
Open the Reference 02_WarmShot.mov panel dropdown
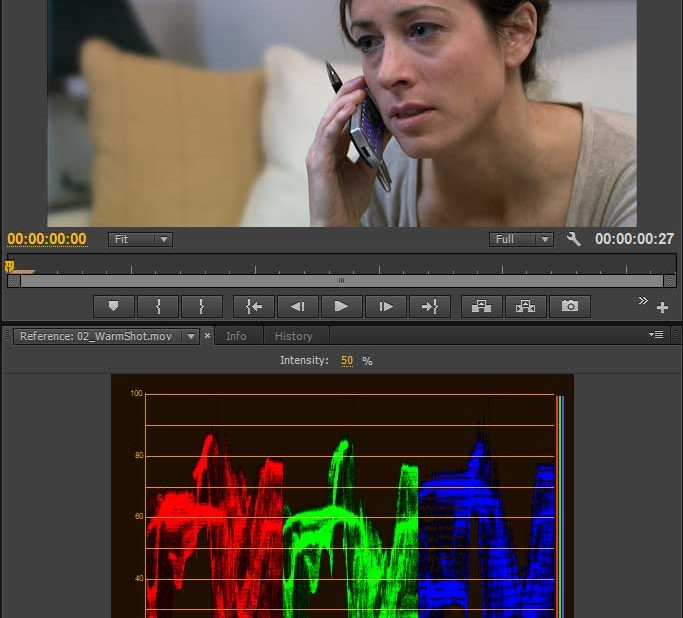coord(191,336)
